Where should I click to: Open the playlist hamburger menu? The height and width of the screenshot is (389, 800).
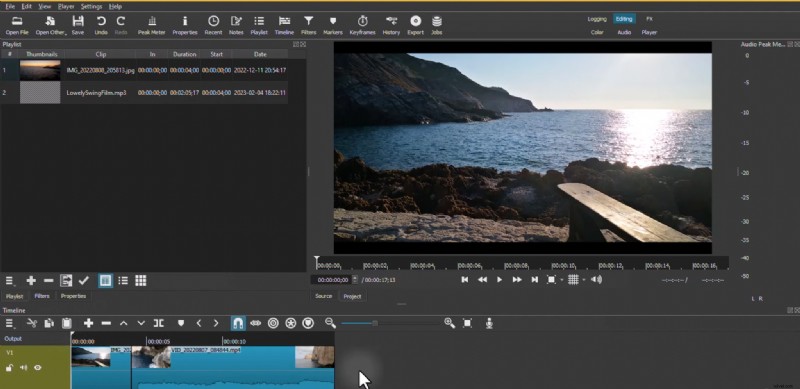(x=10, y=281)
